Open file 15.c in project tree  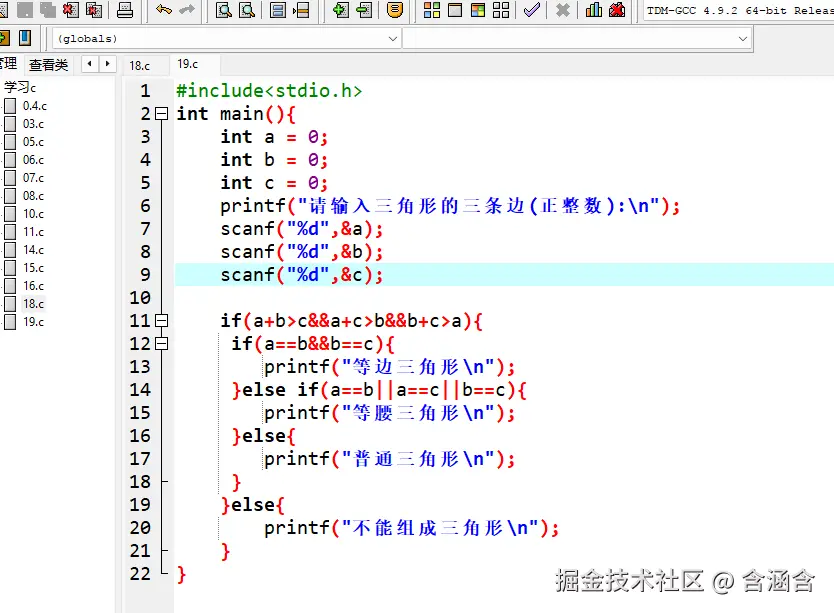pos(33,268)
